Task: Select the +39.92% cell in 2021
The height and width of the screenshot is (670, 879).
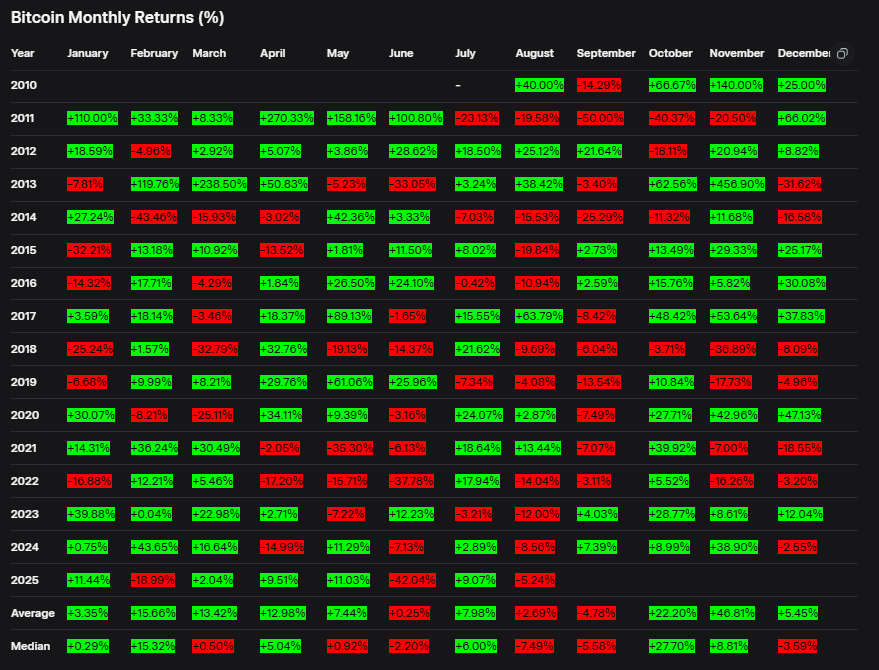Action: coord(672,448)
